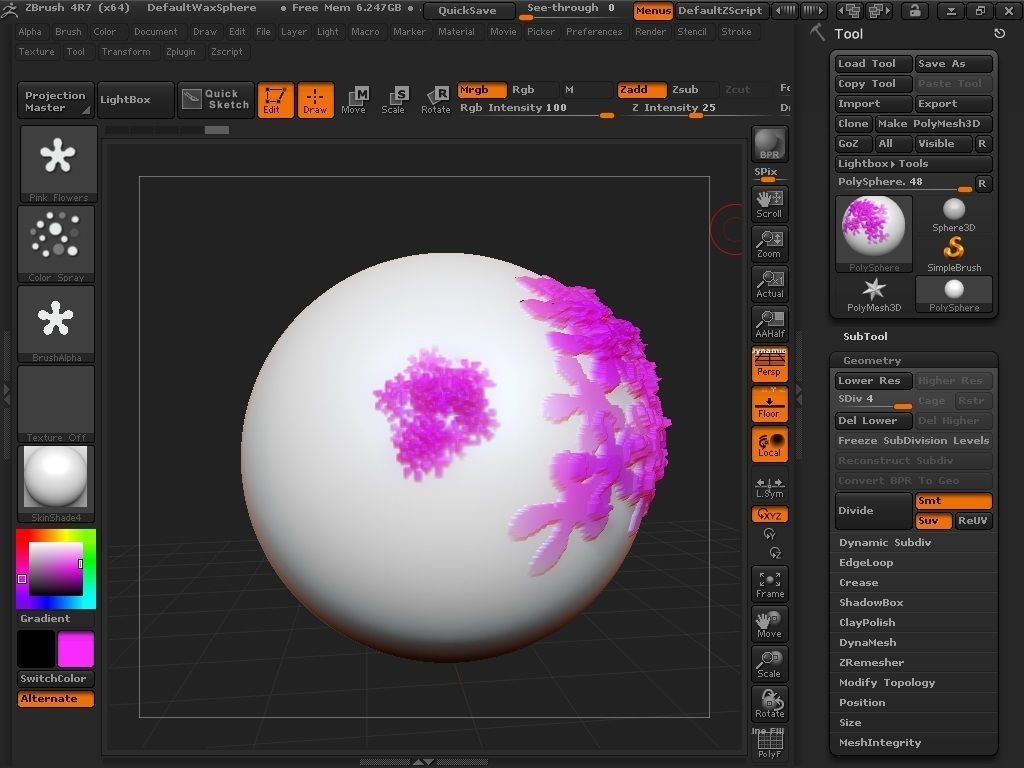Set canvas to AAHalf size
The width and height of the screenshot is (1024, 768).
coord(769,324)
